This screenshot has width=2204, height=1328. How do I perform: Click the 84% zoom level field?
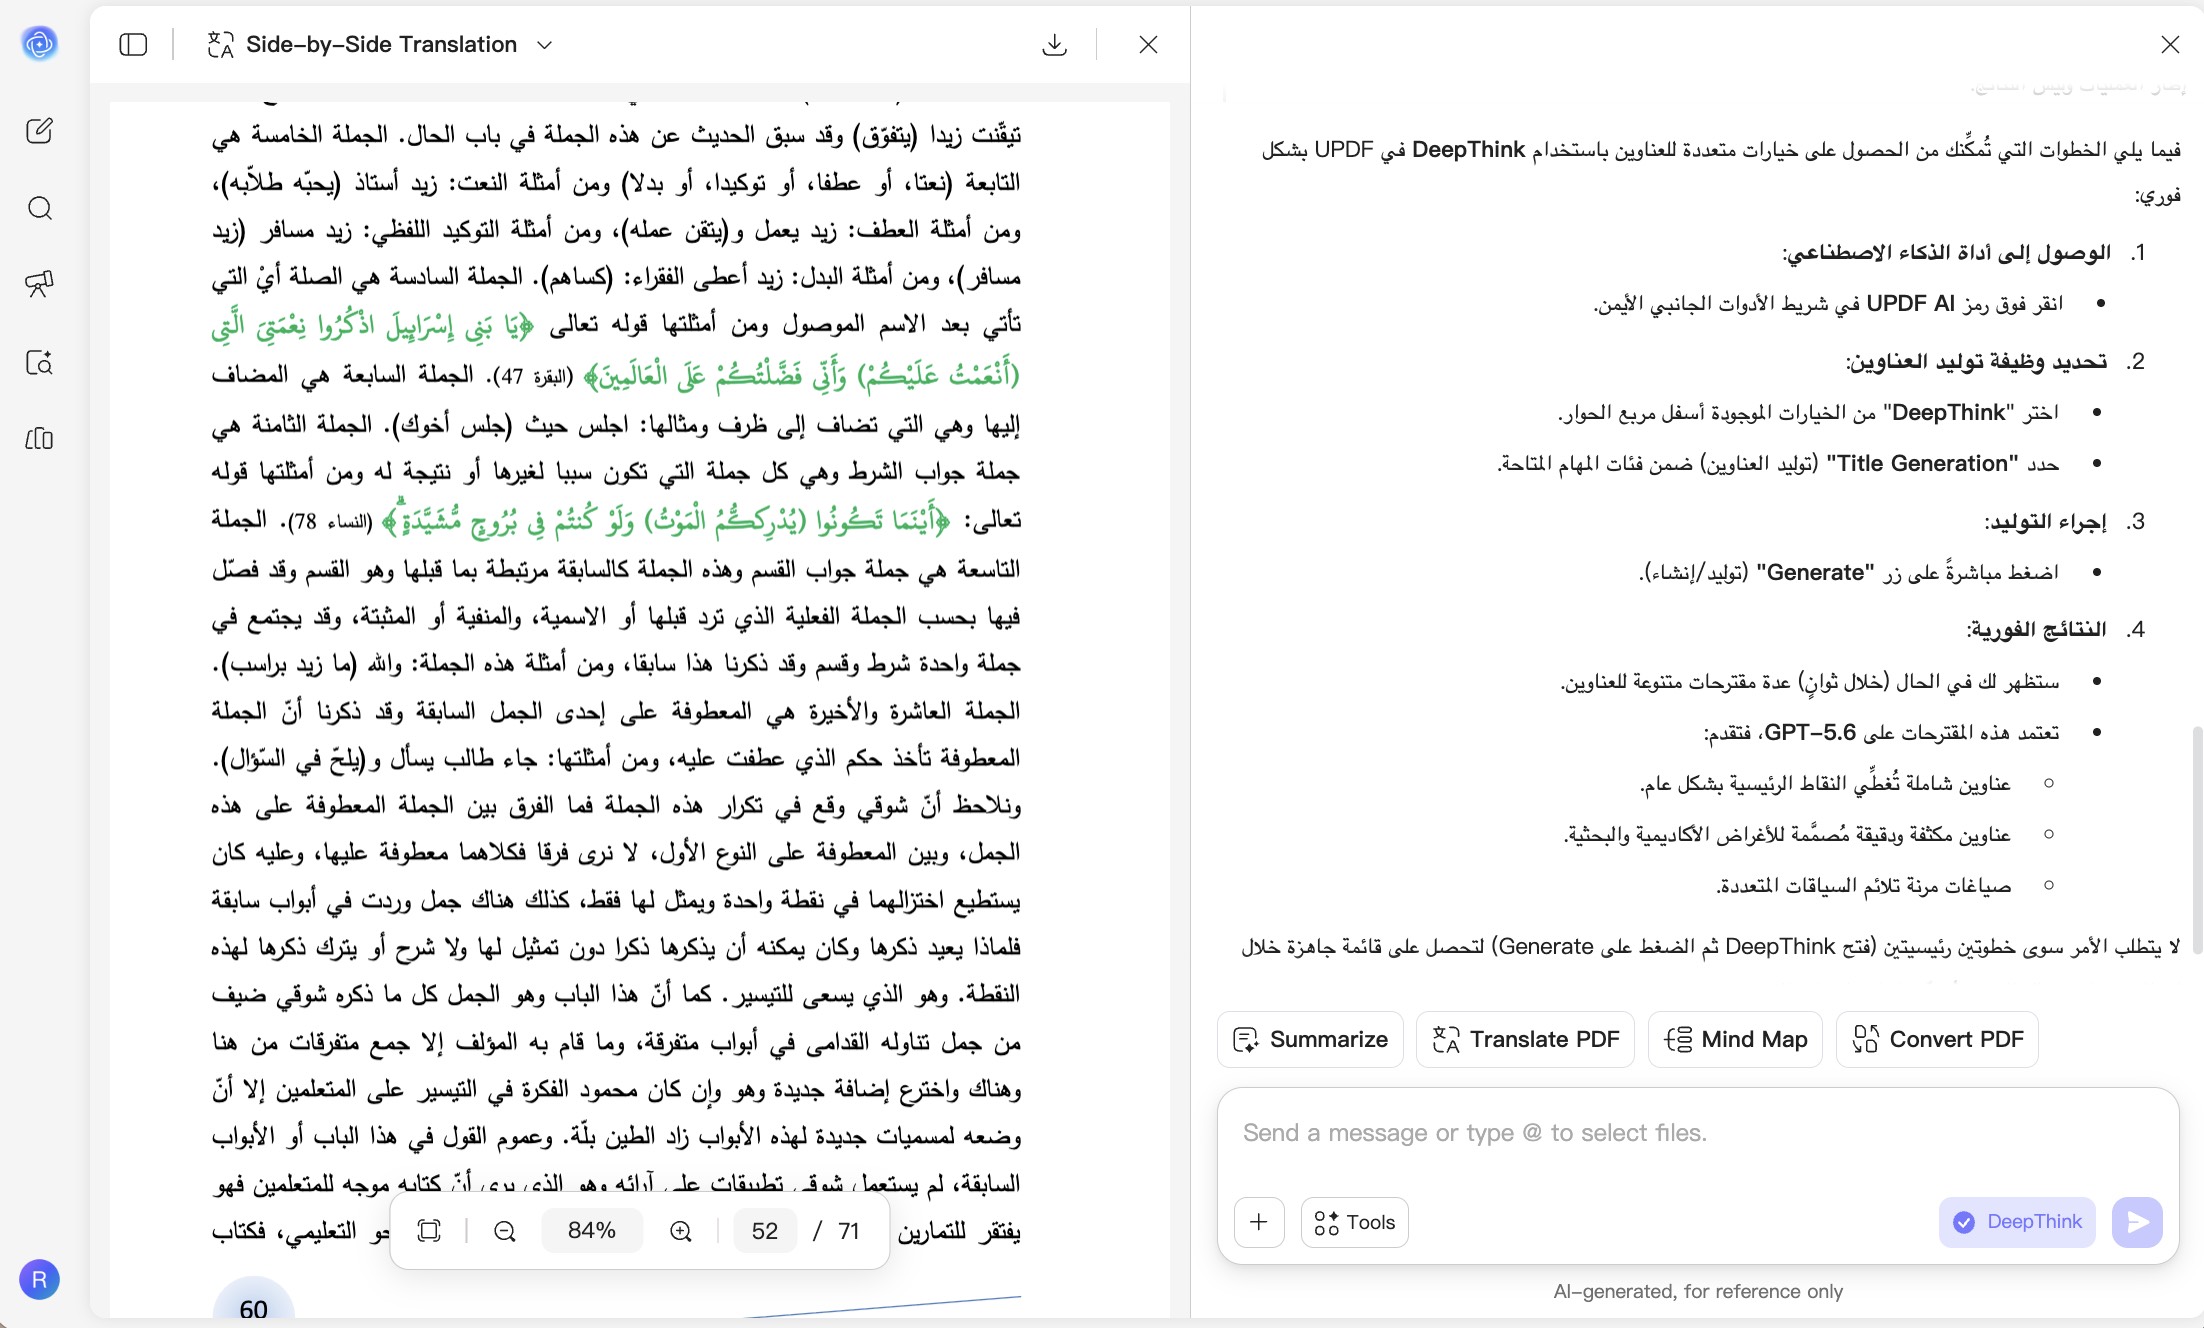(591, 1230)
